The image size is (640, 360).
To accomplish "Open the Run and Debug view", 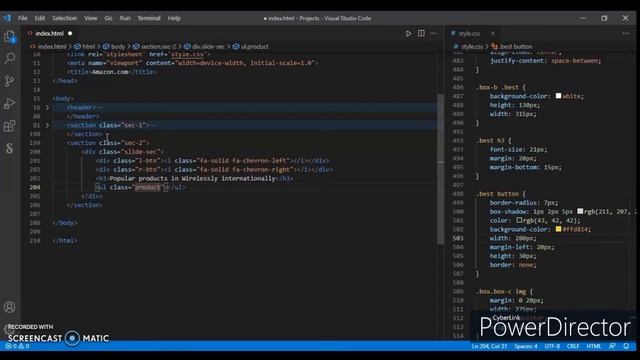I will [10, 103].
